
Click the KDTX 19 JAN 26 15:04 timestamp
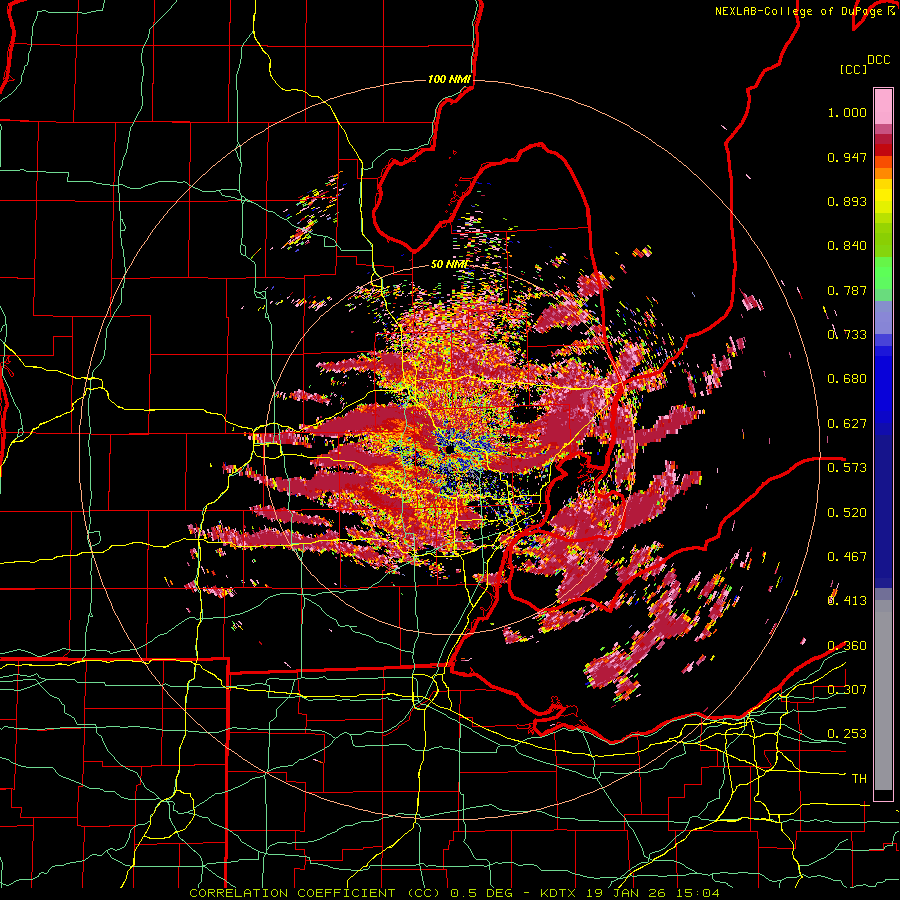pyautogui.click(x=630, y=893)
